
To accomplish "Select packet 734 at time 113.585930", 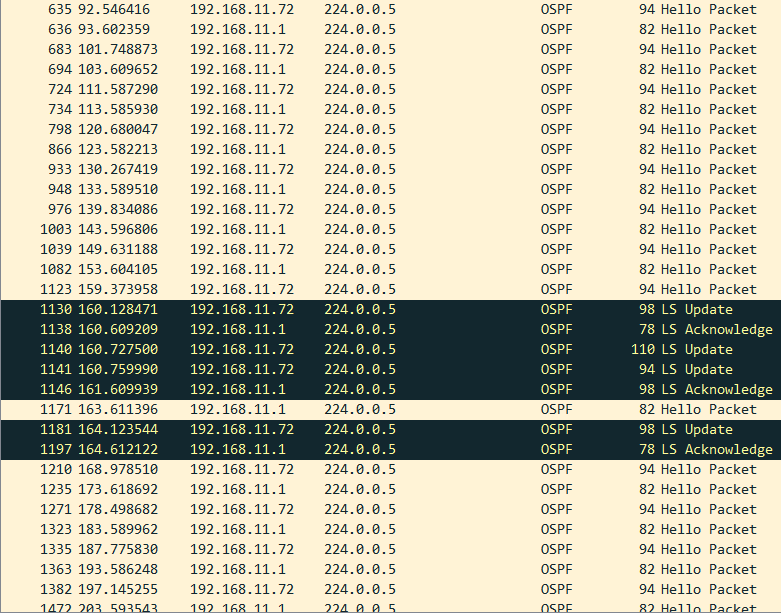I will click(390, 109).
